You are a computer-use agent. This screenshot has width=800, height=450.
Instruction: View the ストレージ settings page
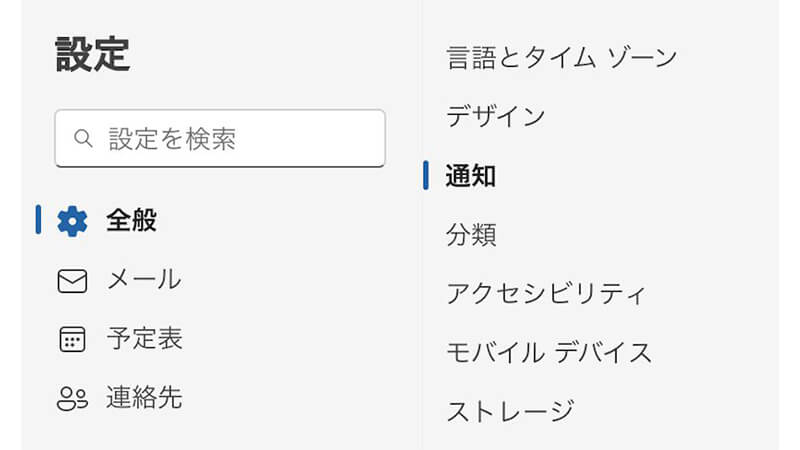click(510, 411)
